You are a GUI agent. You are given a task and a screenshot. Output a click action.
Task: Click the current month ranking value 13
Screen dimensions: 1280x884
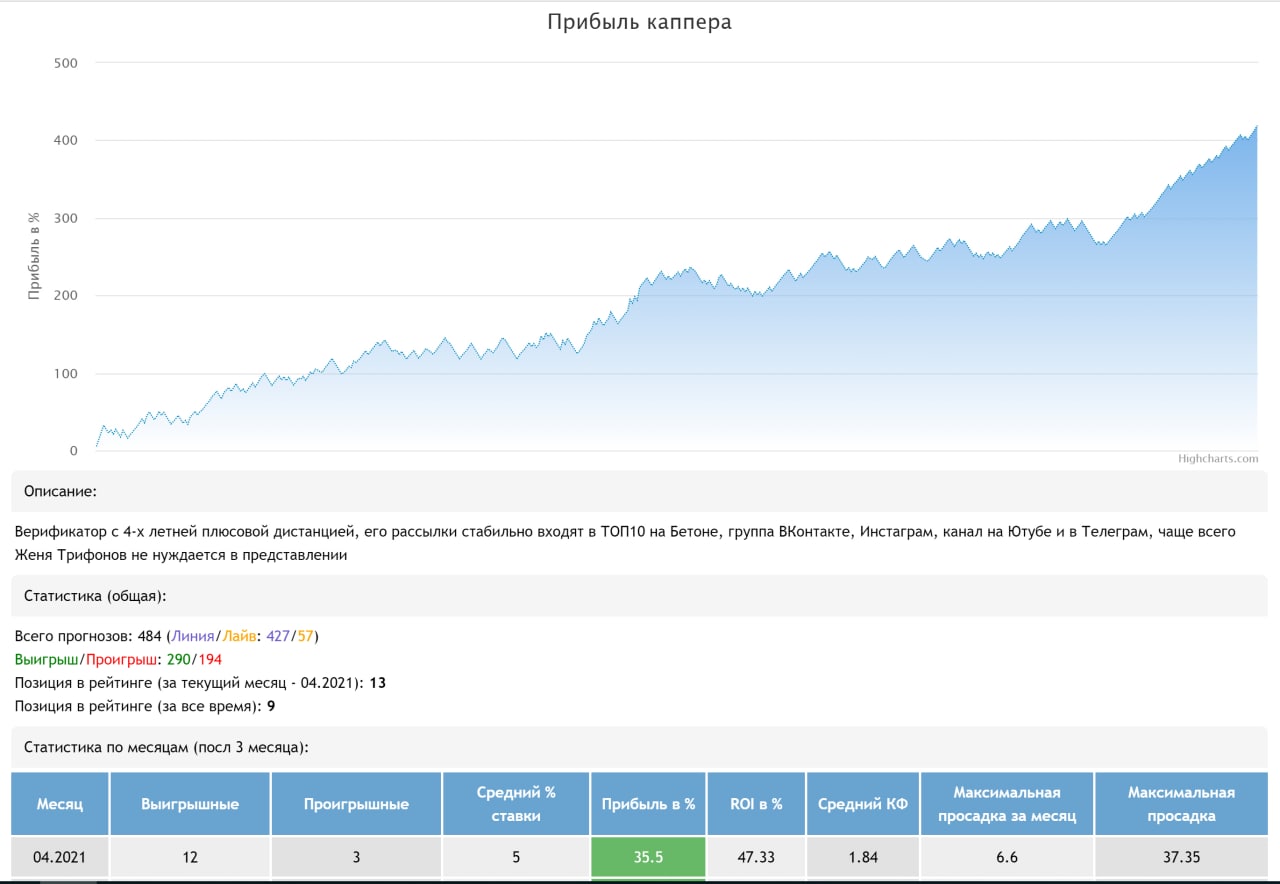pos(377,683)
